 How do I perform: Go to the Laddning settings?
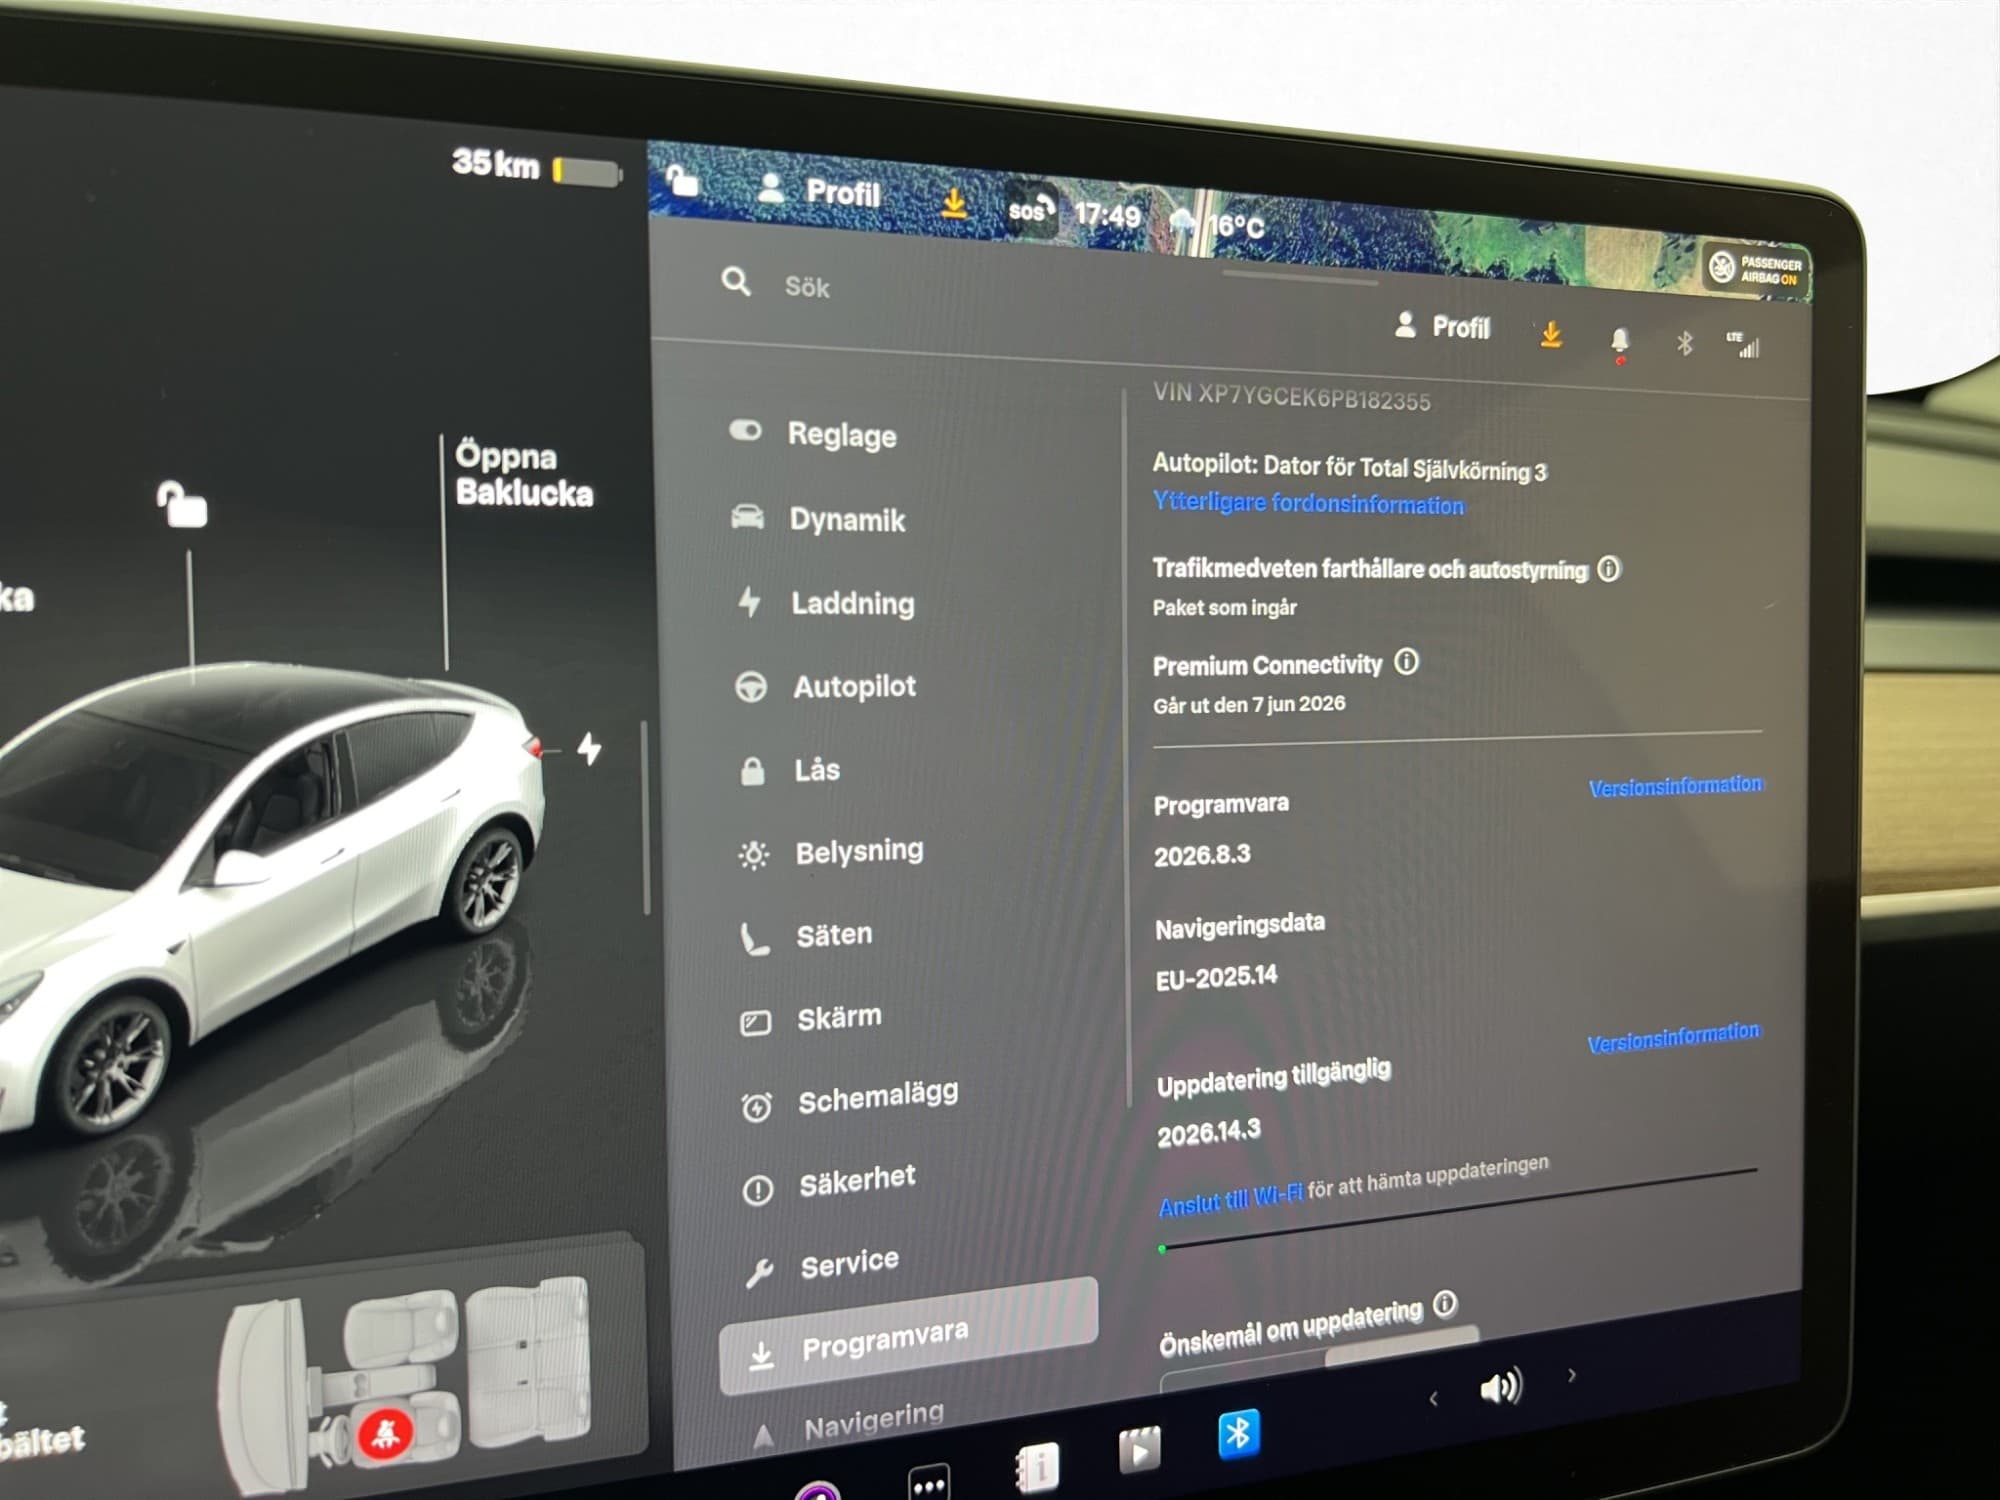[x=825, y=603]
